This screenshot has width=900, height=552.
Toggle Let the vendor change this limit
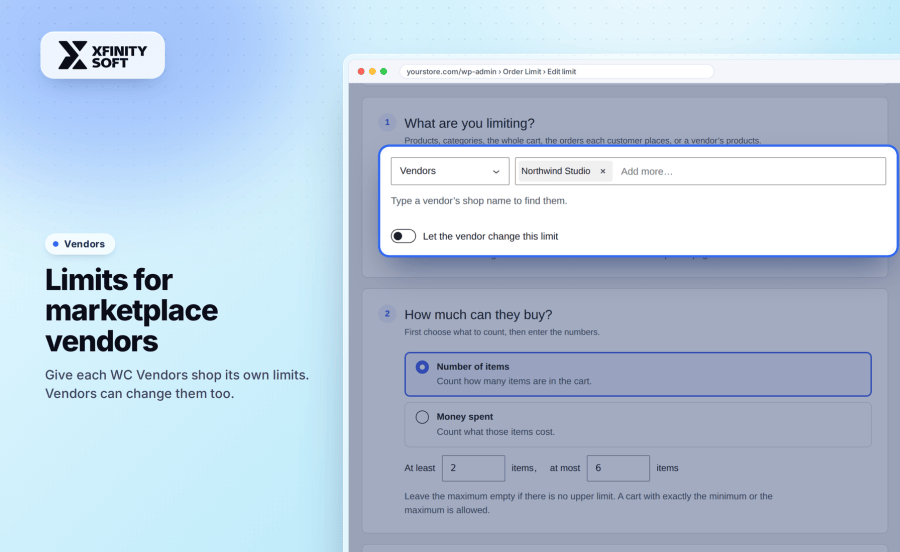click(403, 236)
